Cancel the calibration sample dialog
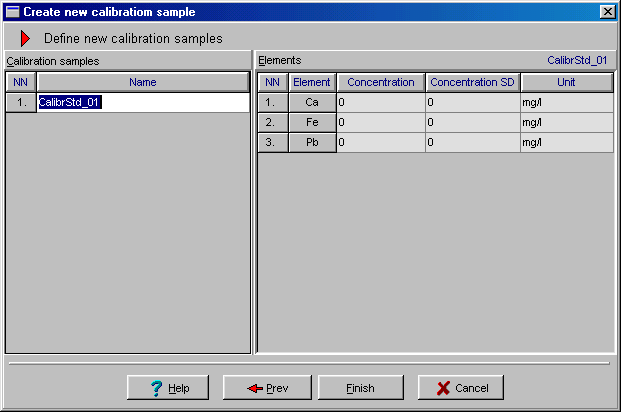The height and width of the screenshot is (412, 621). point(461,388)
